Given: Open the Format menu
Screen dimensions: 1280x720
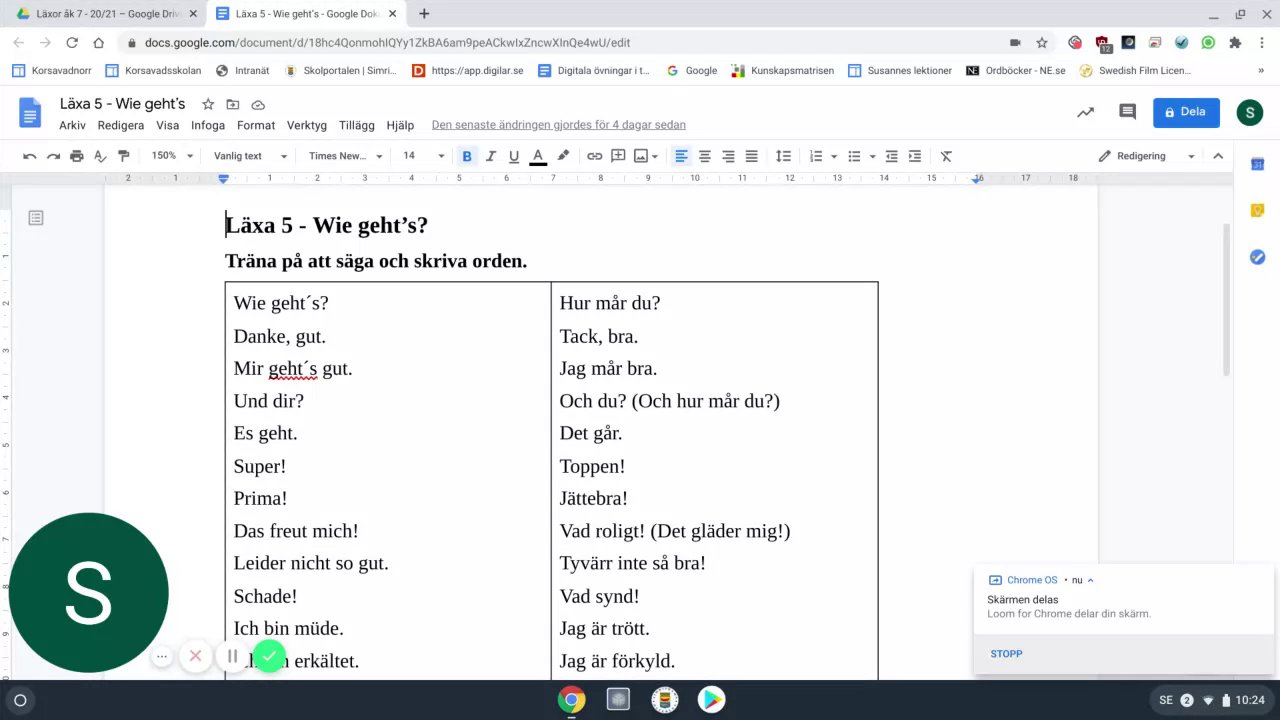Looking at the screenshot, I should 256,125.
